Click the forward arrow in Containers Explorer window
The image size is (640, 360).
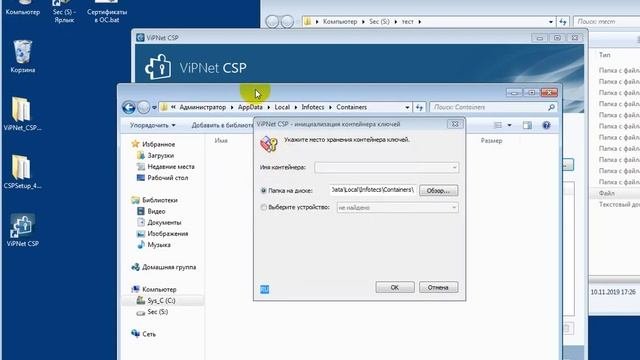click(x=143, y=107)
